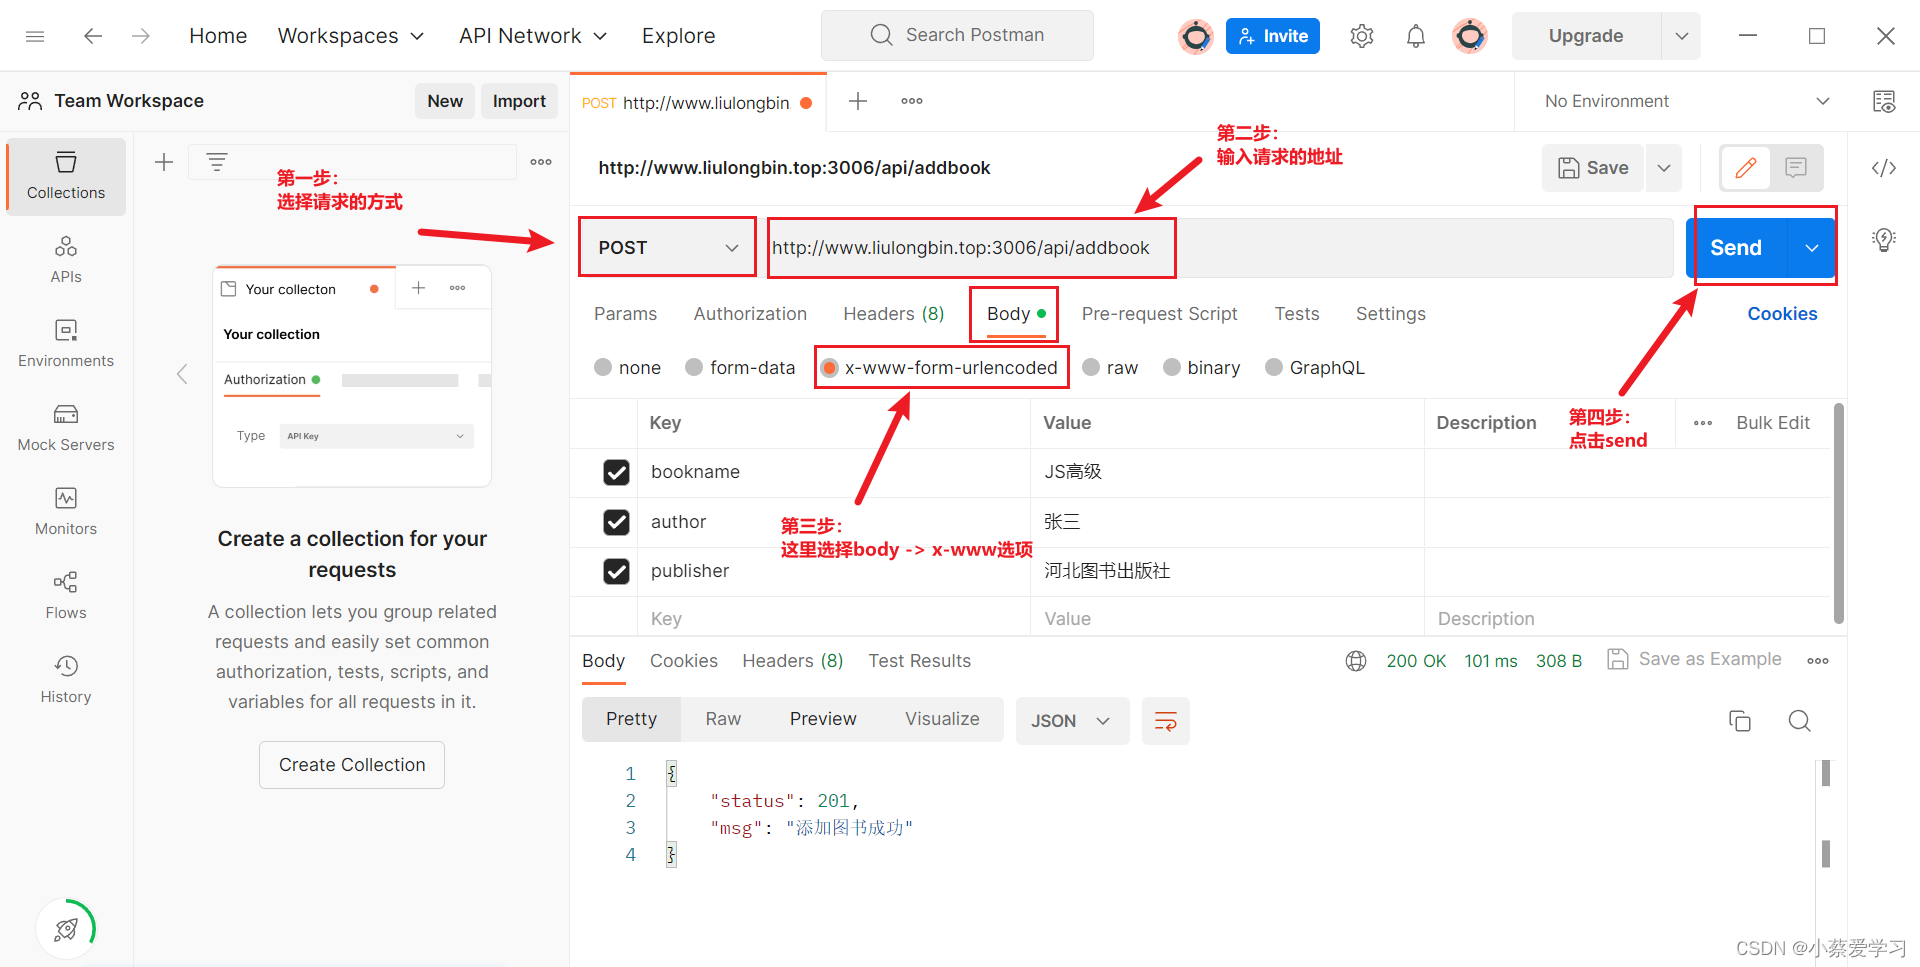Viewport: 1920px width, 967px height.
Task: Open the Cookies link
Action: [1782, 314]
